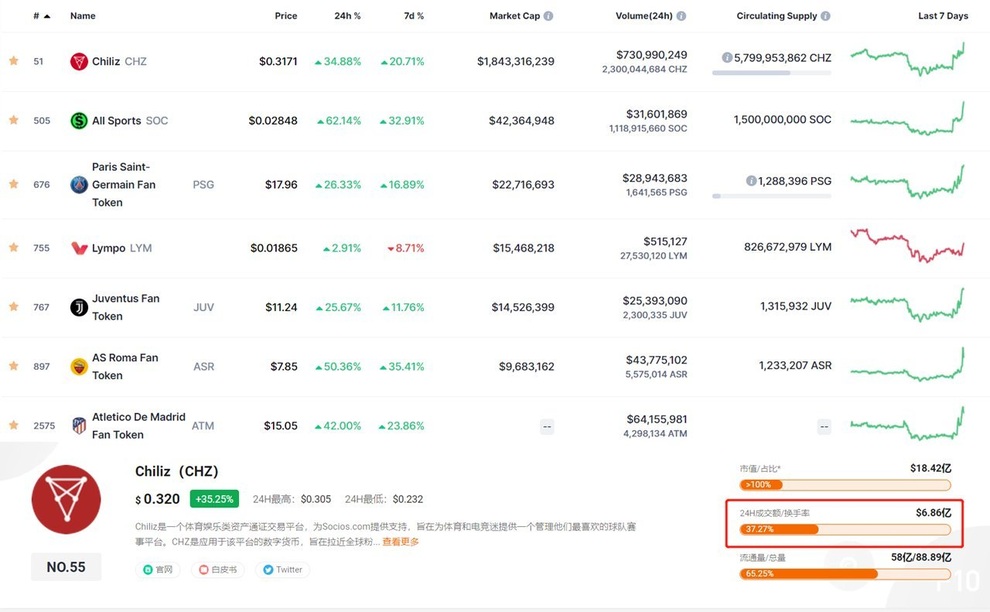This screenshot has width=990, height=612.
Task: Click the +35.25% change badge
Action: (215, 498)
